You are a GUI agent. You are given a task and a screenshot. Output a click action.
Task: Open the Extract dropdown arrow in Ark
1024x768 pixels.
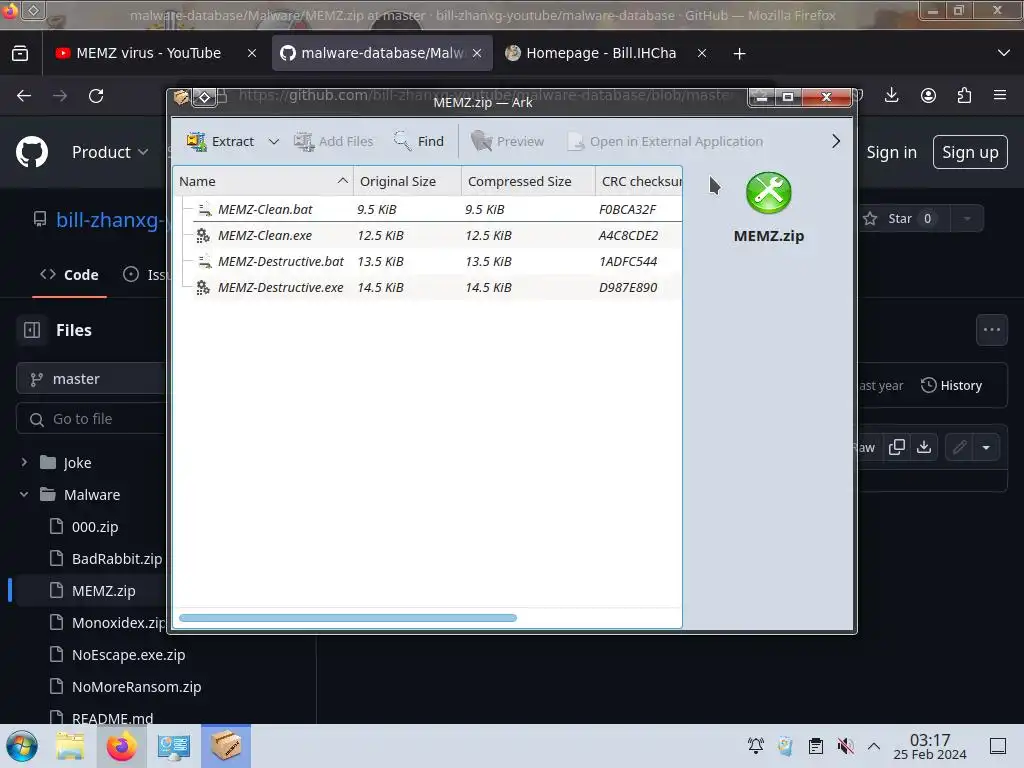click(x=274, y=142)
